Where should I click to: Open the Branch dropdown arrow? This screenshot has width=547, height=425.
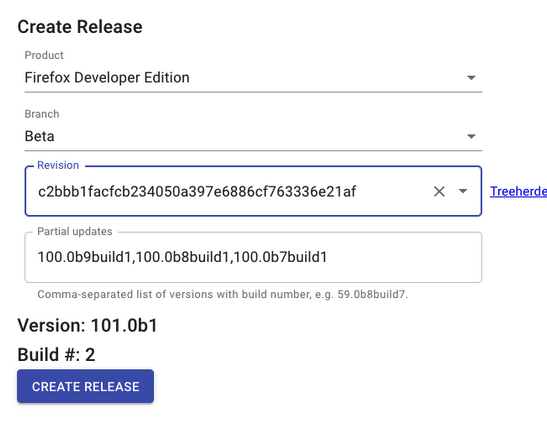point(471,136)
